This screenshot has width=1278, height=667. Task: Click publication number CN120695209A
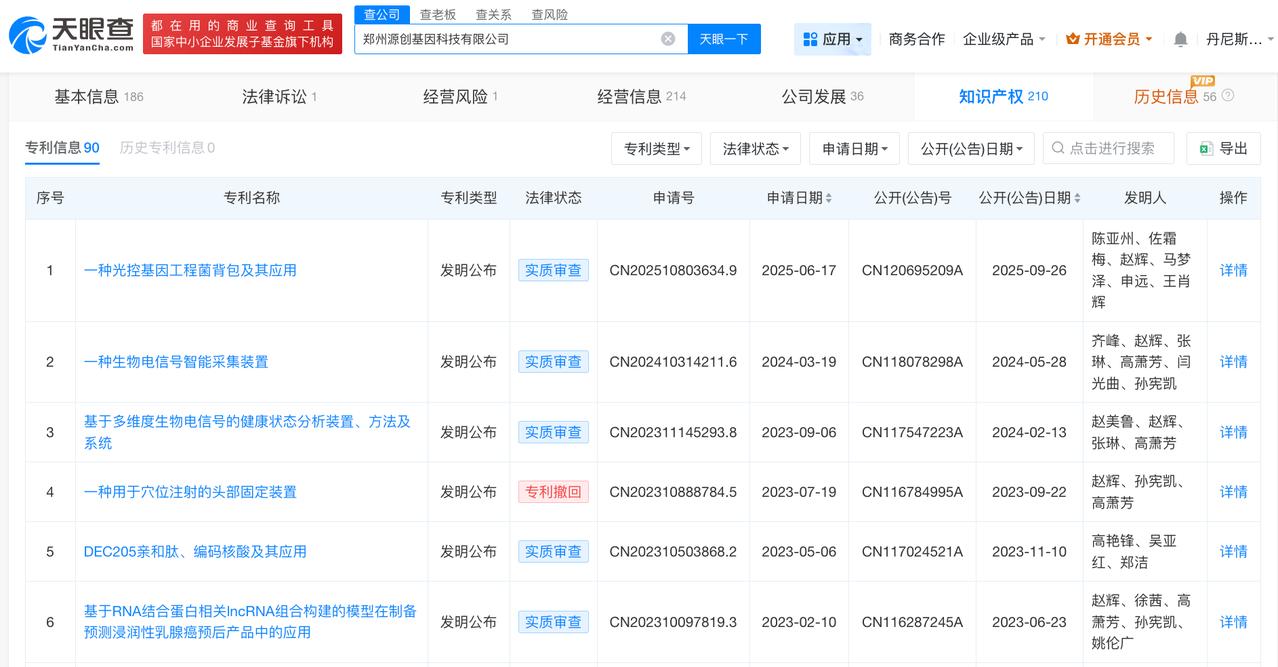[912, 270]
